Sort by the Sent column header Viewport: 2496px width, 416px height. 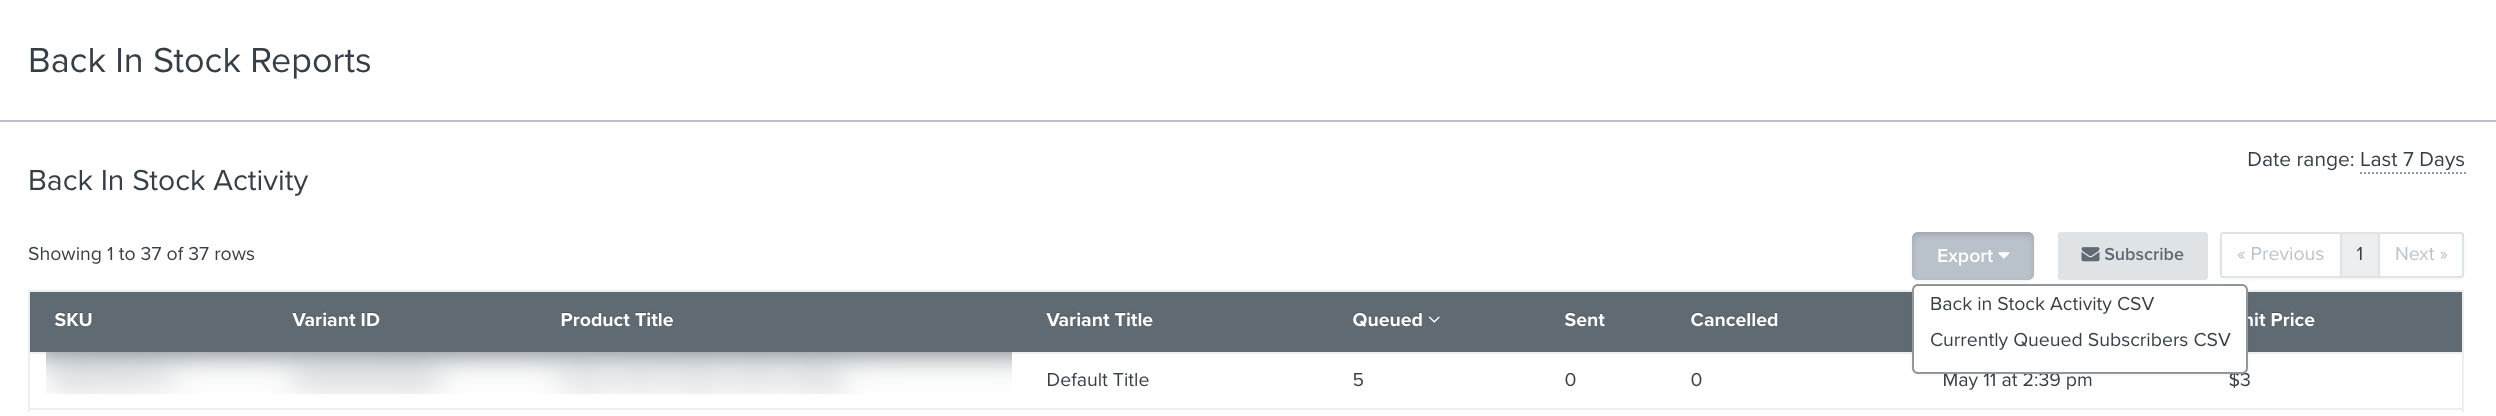point(1584,320)
